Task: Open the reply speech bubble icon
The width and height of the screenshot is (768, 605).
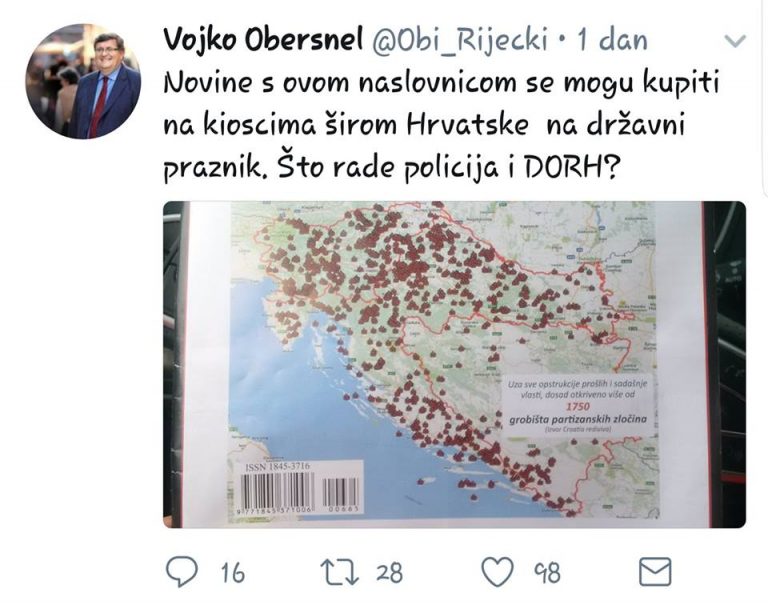Action: (x=182, y=572)
